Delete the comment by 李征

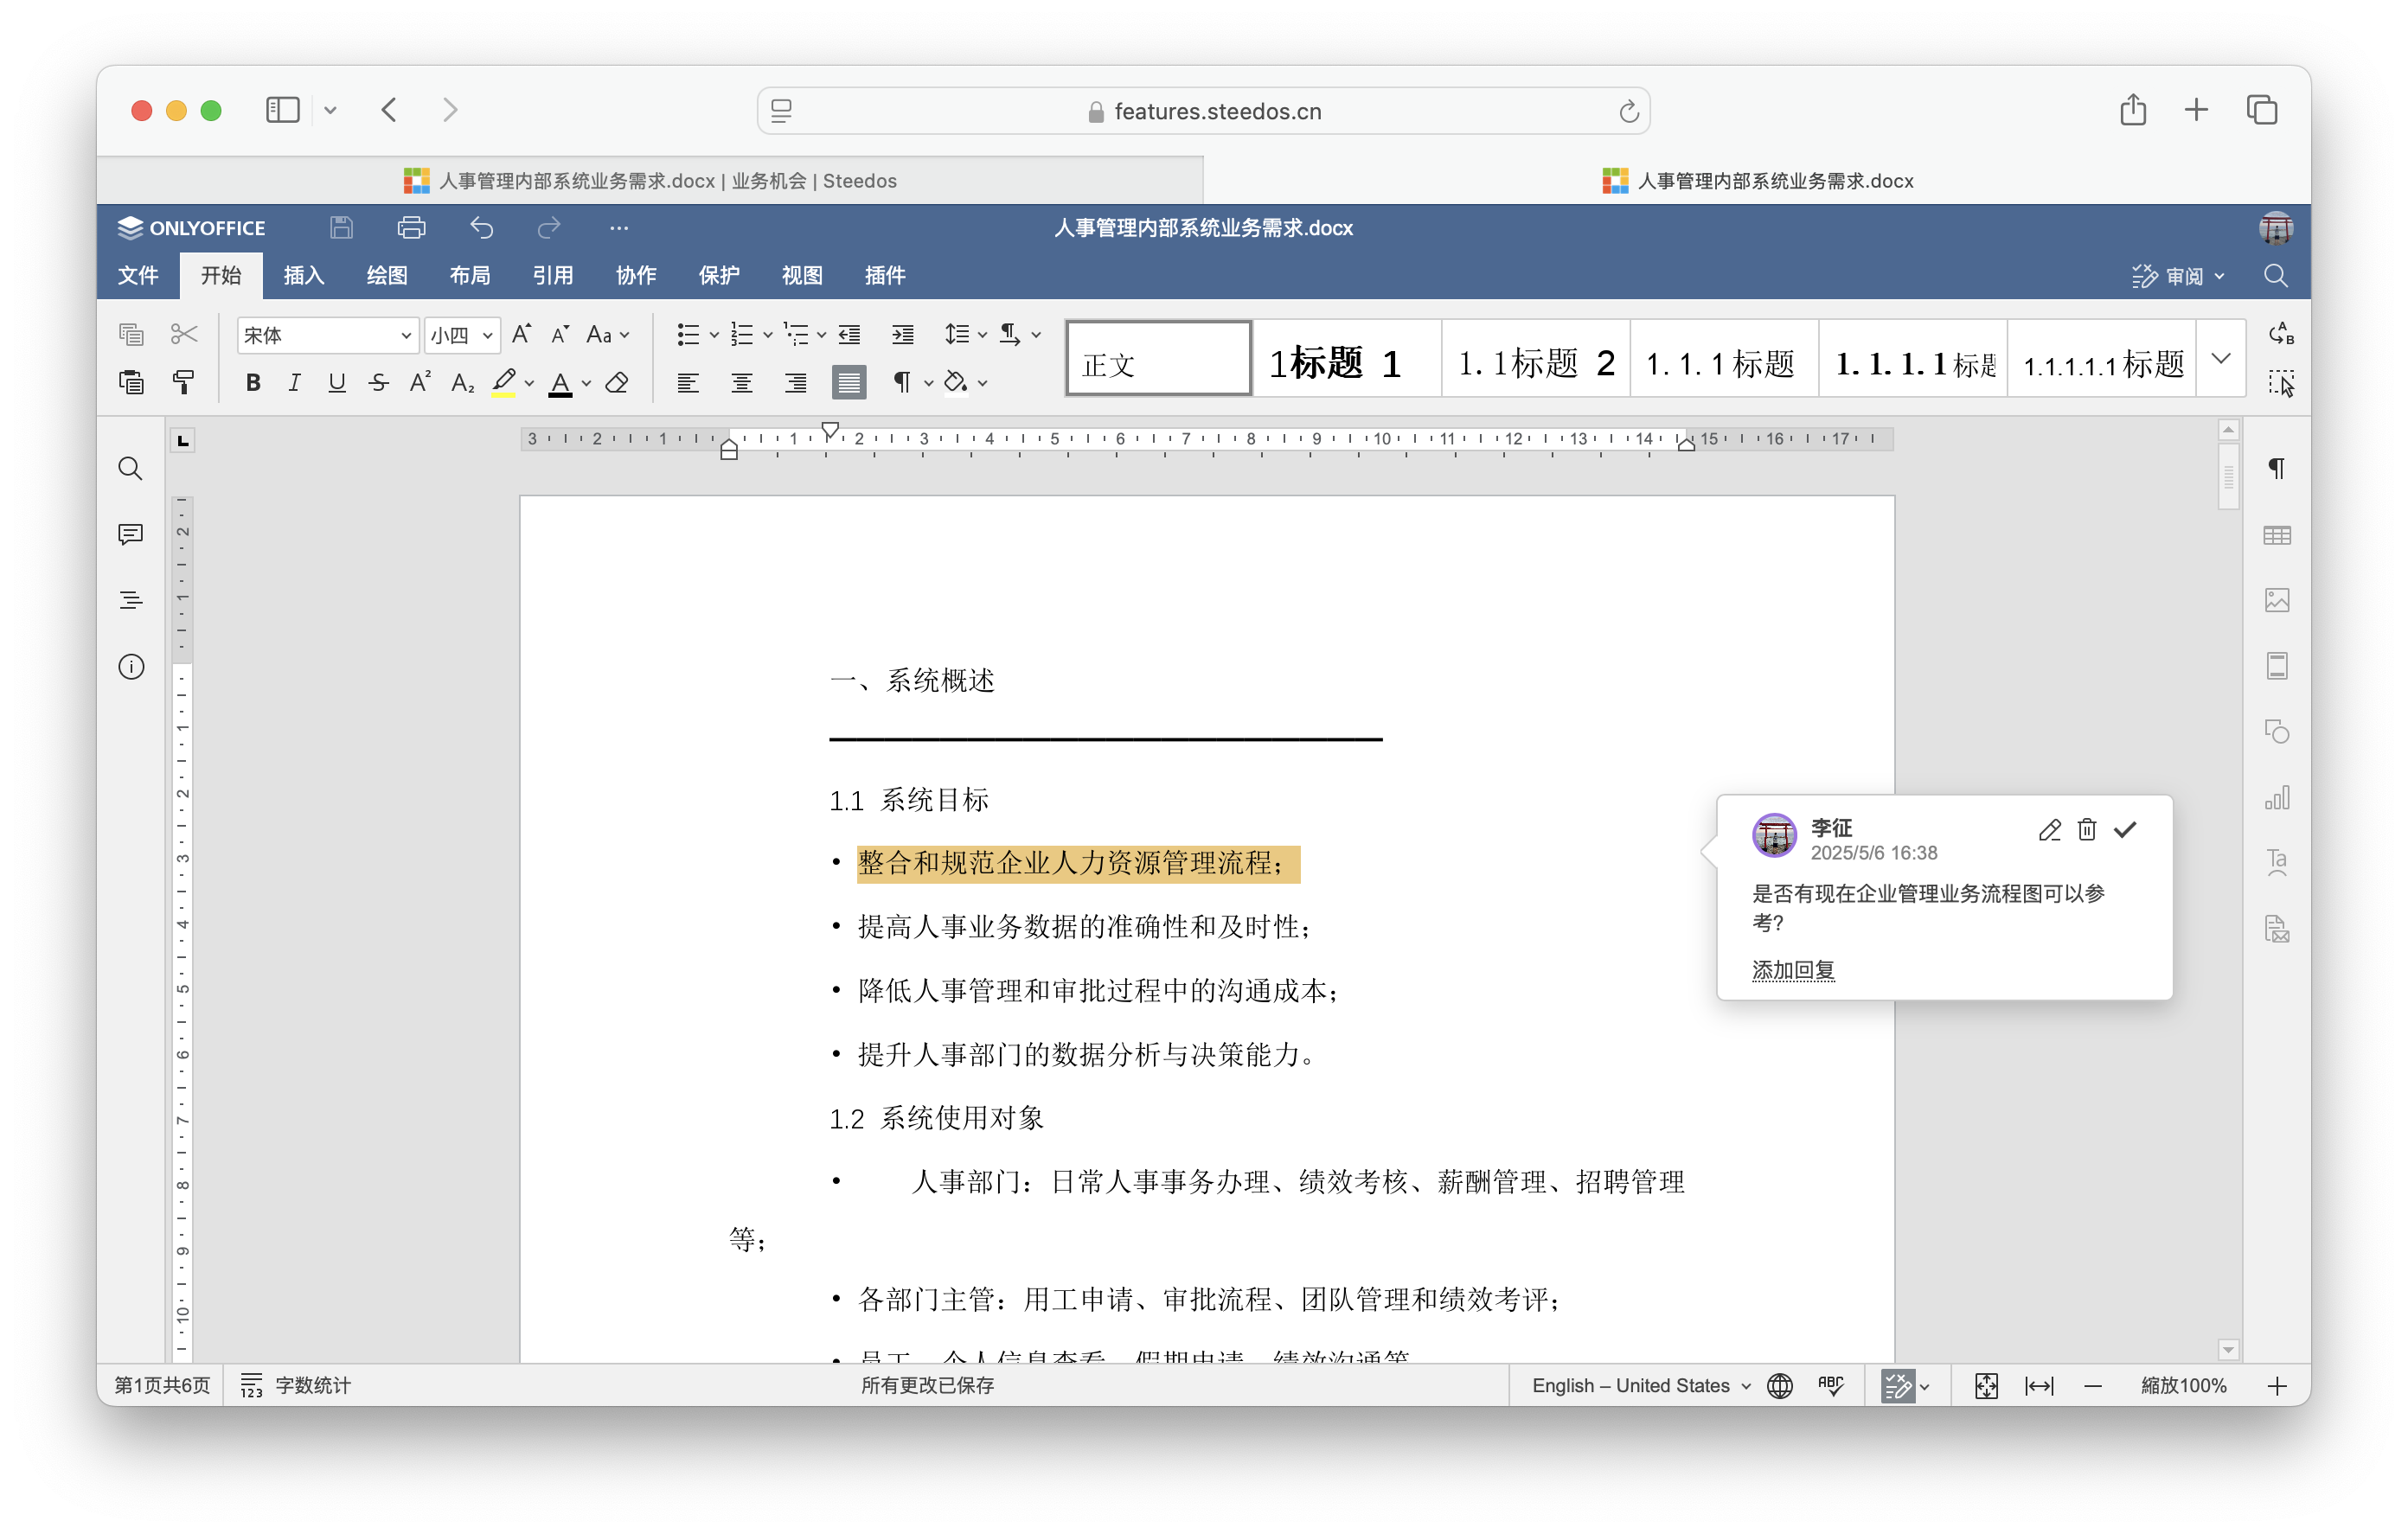2087,830
